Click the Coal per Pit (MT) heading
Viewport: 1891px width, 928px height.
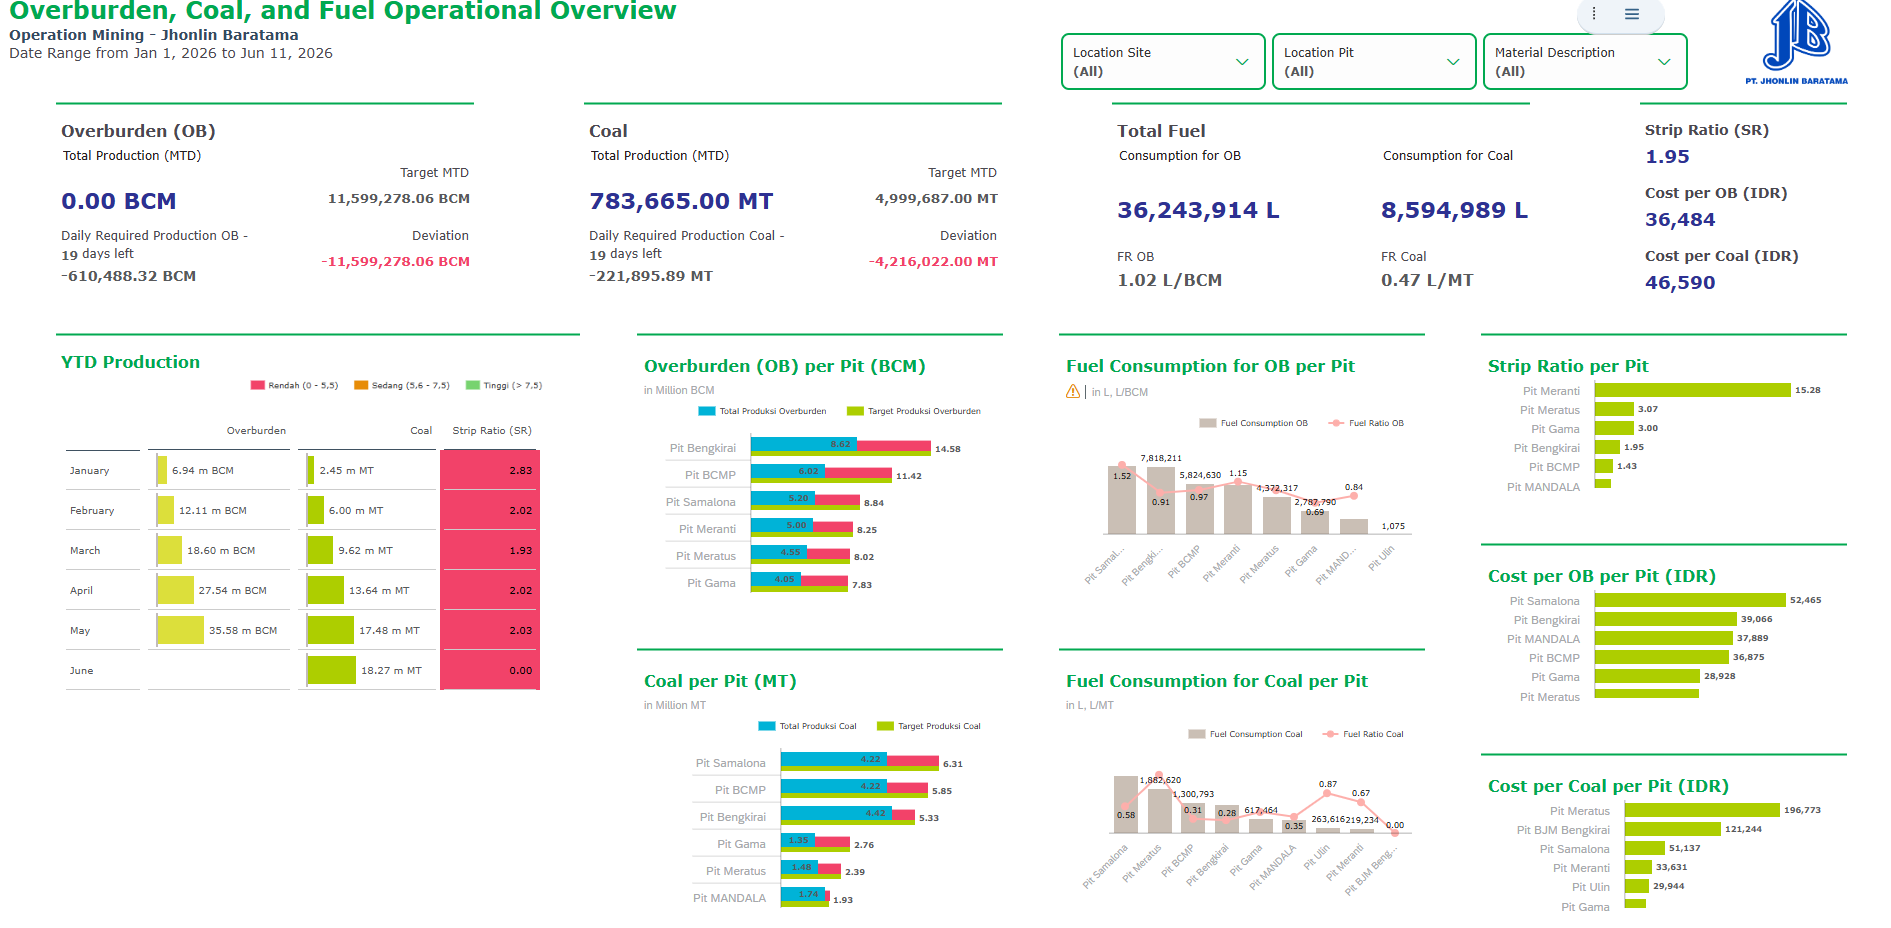coord(720,681)
